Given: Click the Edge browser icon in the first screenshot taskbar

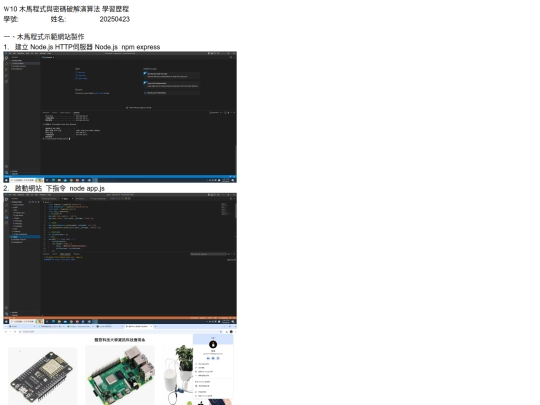Looking at the screenshot, I should point(53,180).
